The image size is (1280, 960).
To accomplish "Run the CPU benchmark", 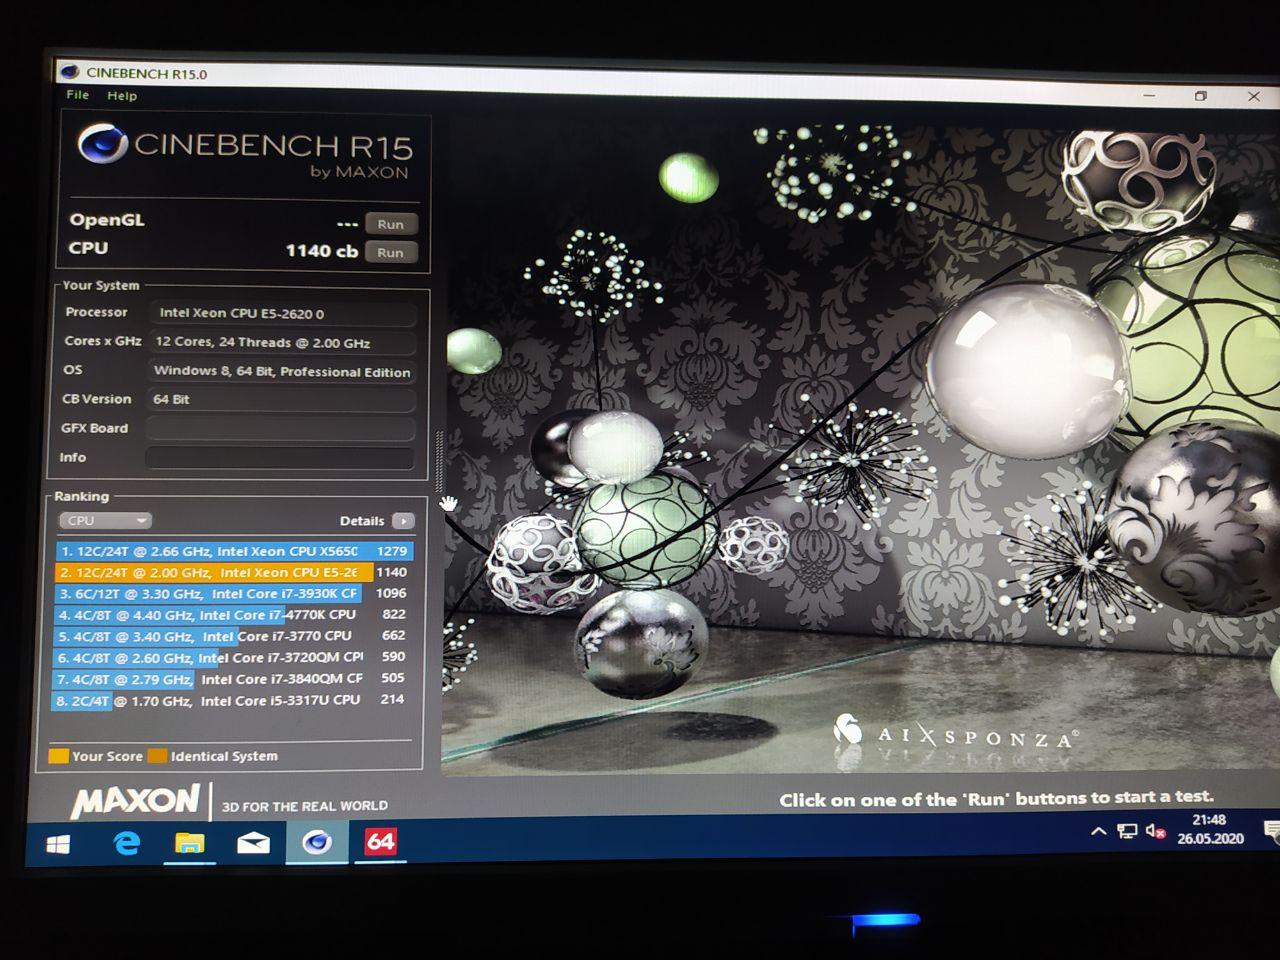I will pos(391,252).
